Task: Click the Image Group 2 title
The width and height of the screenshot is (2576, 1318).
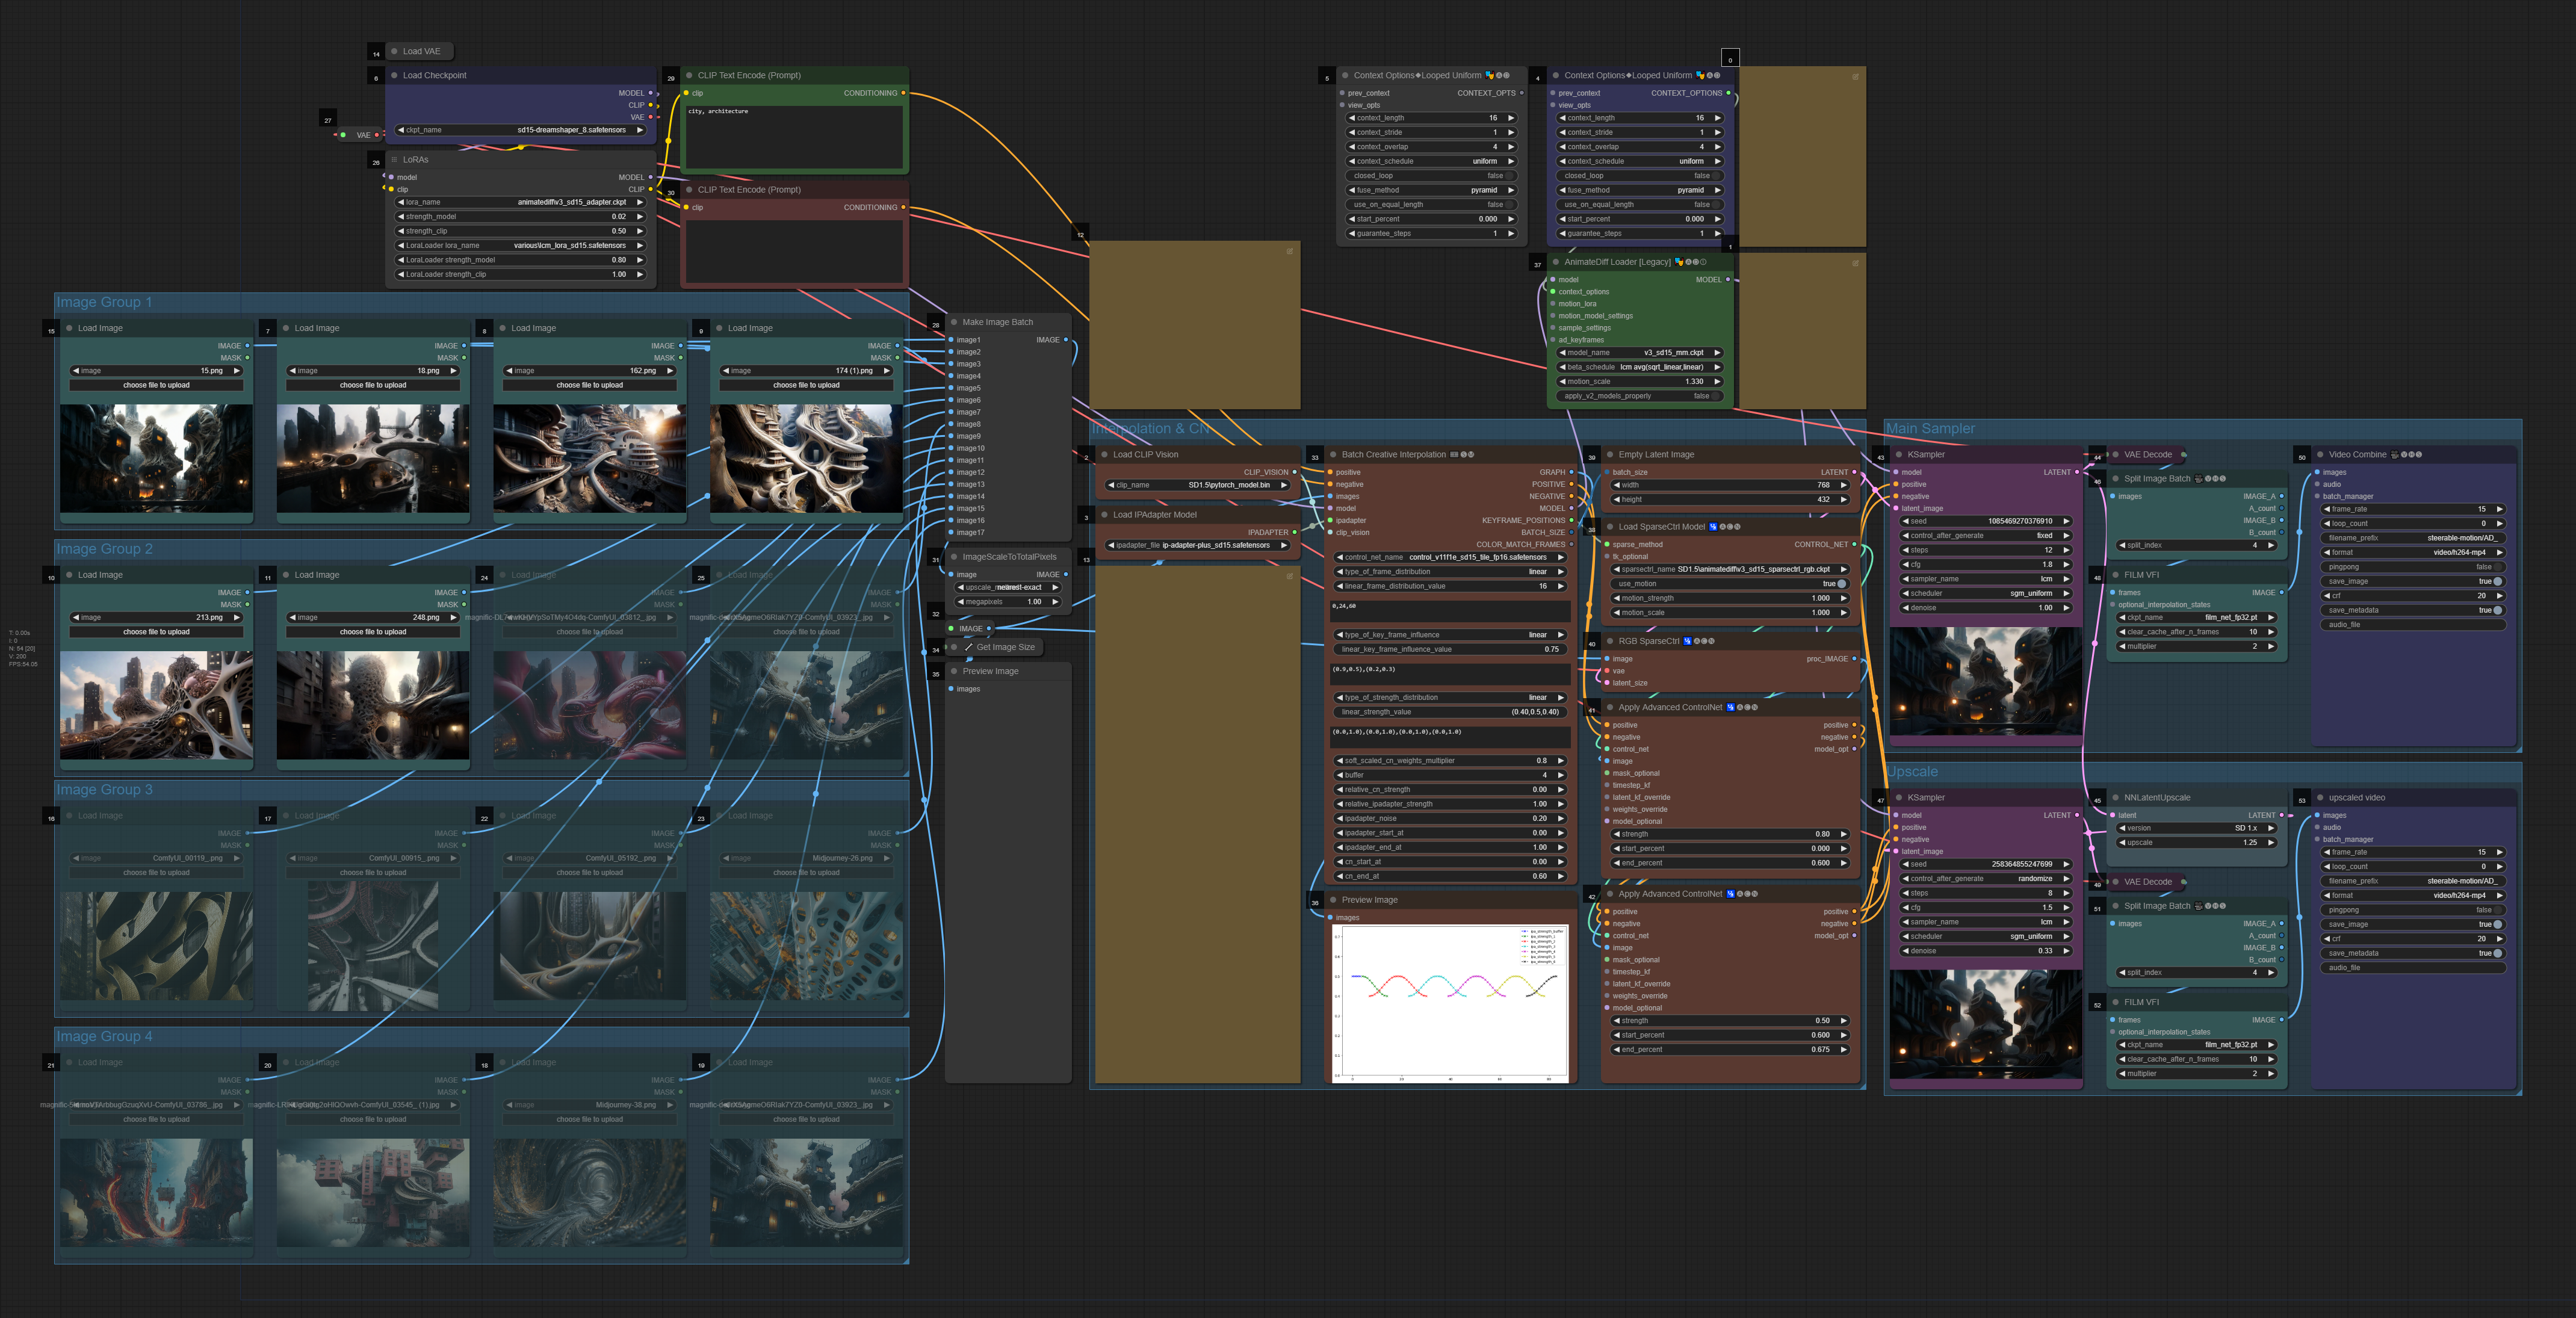Action: click(104, 549)
